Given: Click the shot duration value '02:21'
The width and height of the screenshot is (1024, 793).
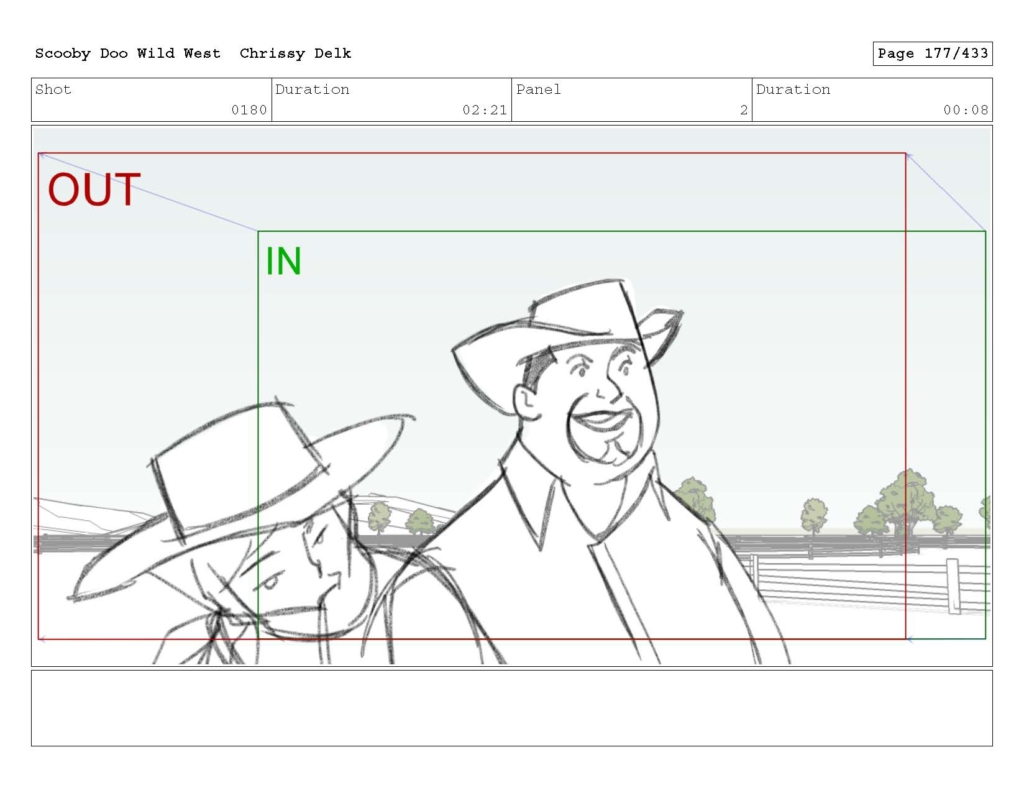Looking at the screenshot, I should click(x=485, y=110).
